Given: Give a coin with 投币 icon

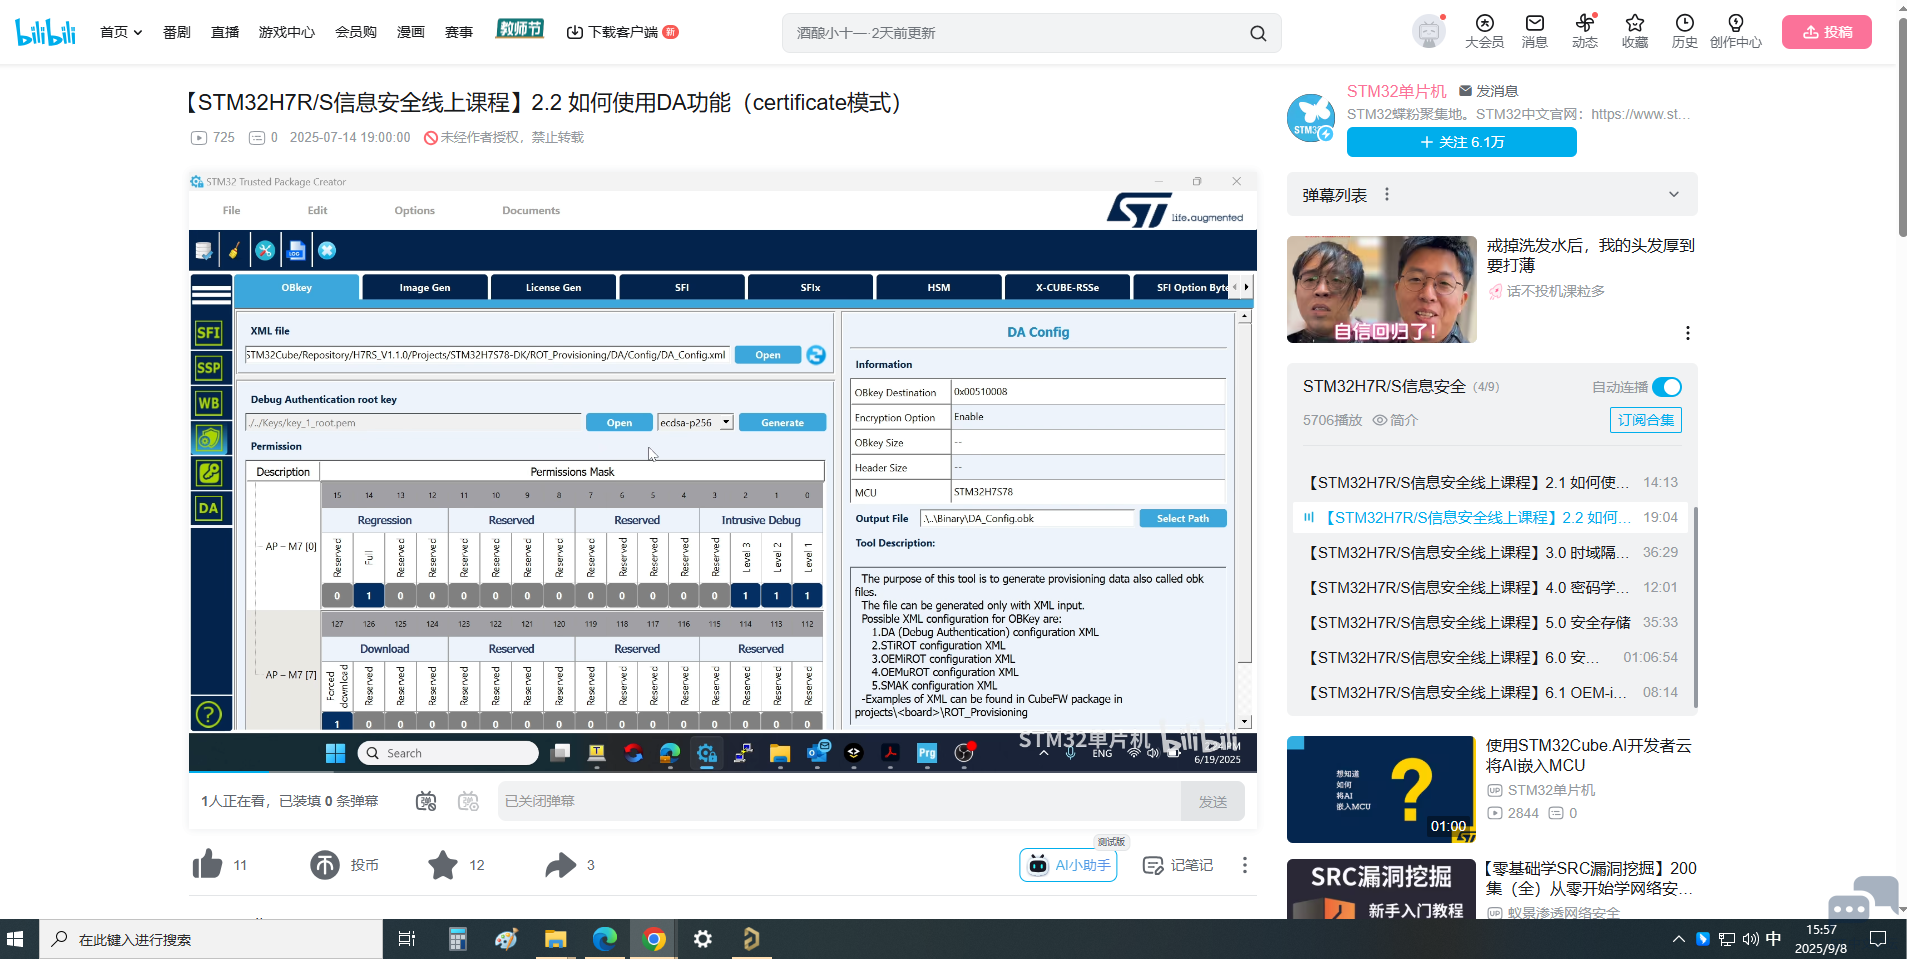Looking at the screenshot, I should pos(325,865).
